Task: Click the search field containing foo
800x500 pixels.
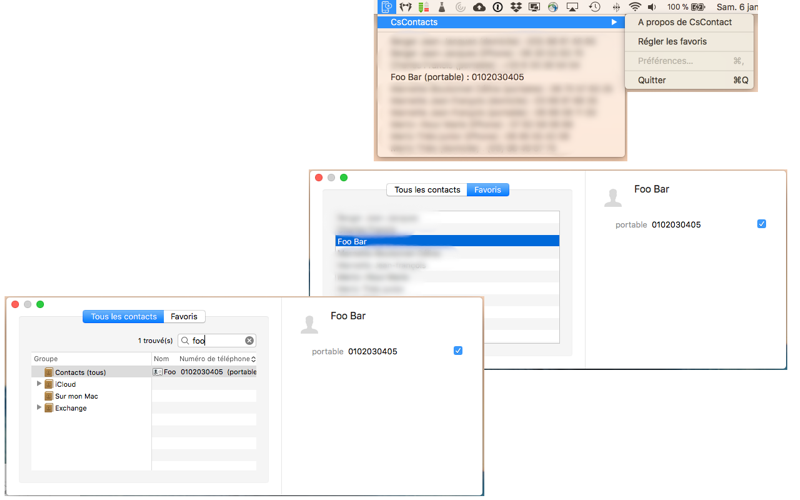Action: pos(217,340)
